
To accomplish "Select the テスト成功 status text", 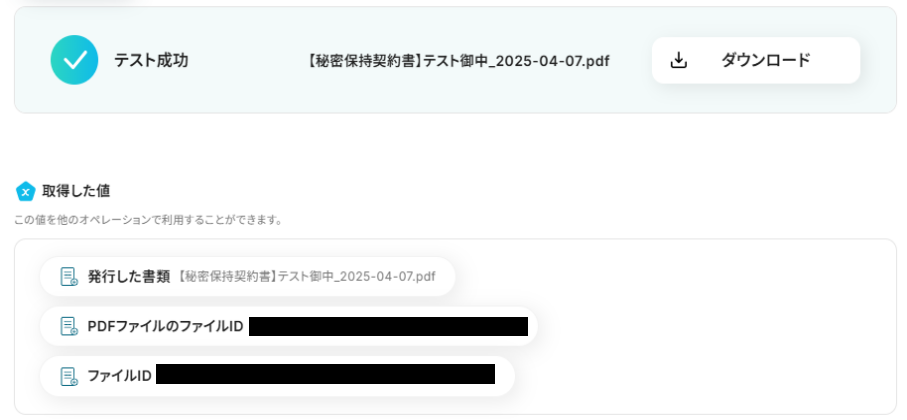I will coord(151,60).
